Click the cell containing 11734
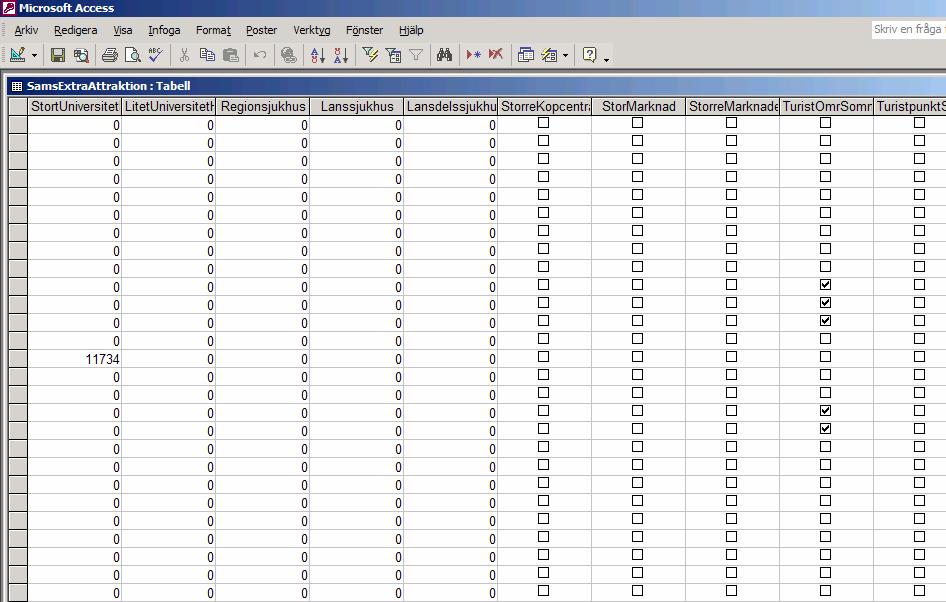Image resolution: width=946 pixels, height=602 pixels. tap(74, 360)
